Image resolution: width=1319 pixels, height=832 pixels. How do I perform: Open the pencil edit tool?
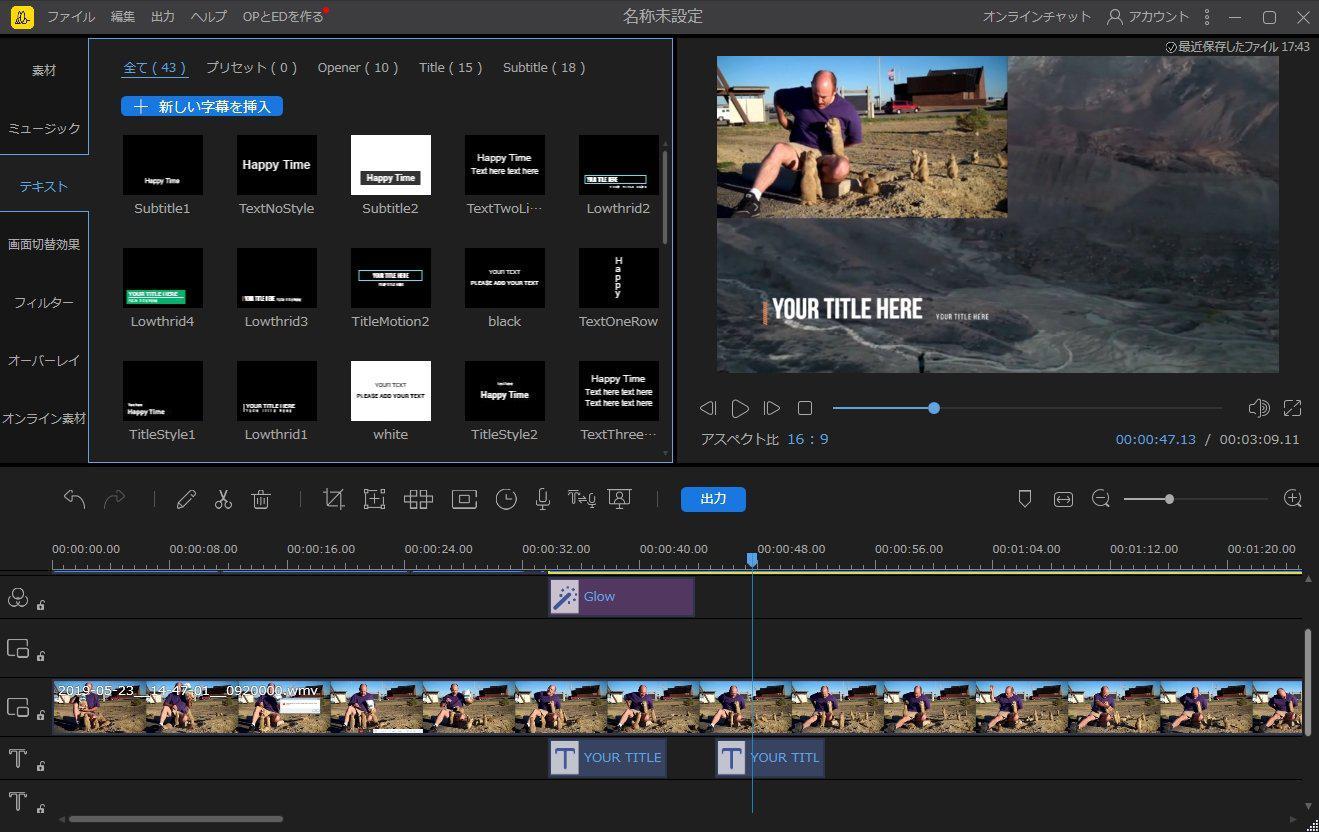click(186, 499)
